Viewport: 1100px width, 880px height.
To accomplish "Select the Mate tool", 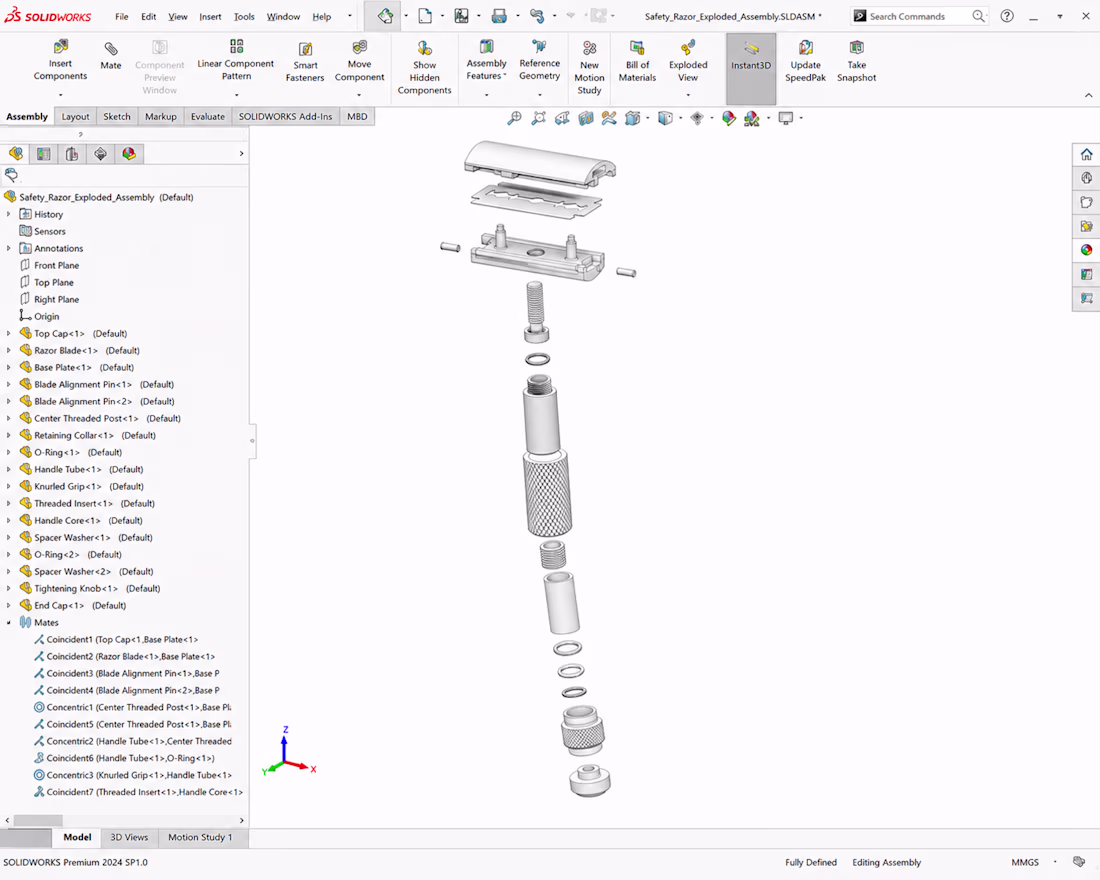I will [111, 55].
